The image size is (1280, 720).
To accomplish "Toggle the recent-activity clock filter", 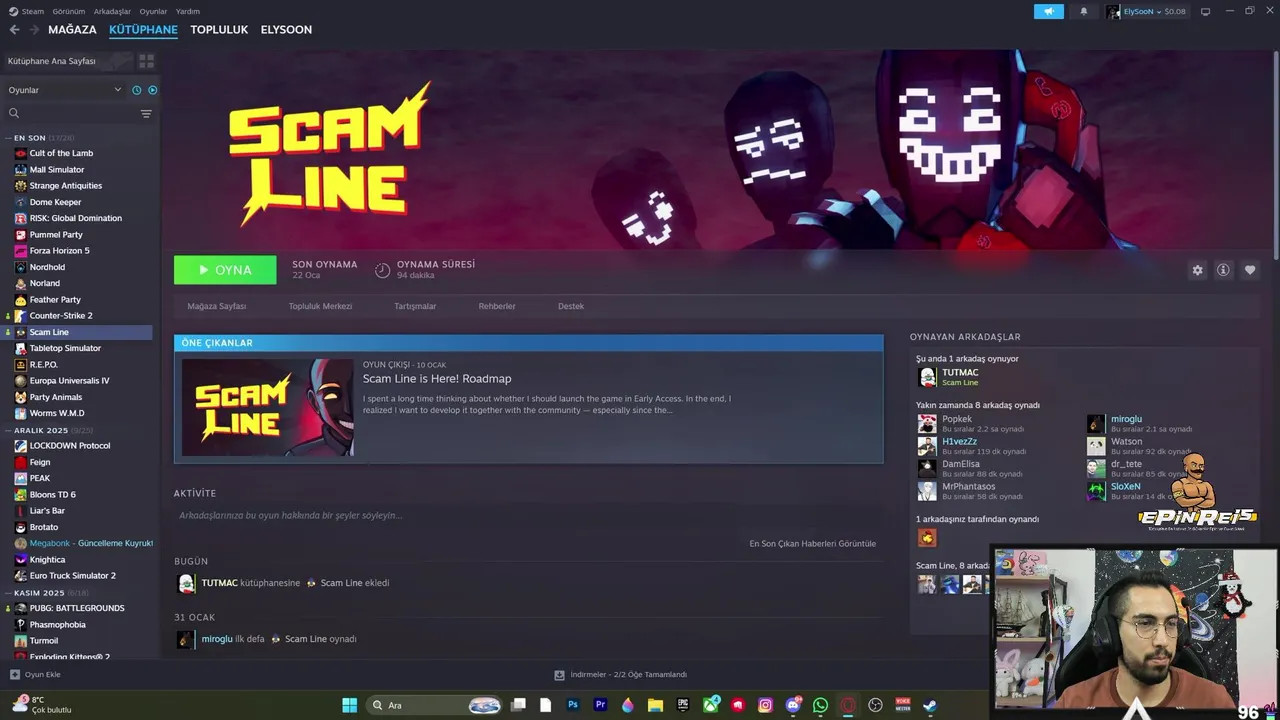I will coord(137,90).
